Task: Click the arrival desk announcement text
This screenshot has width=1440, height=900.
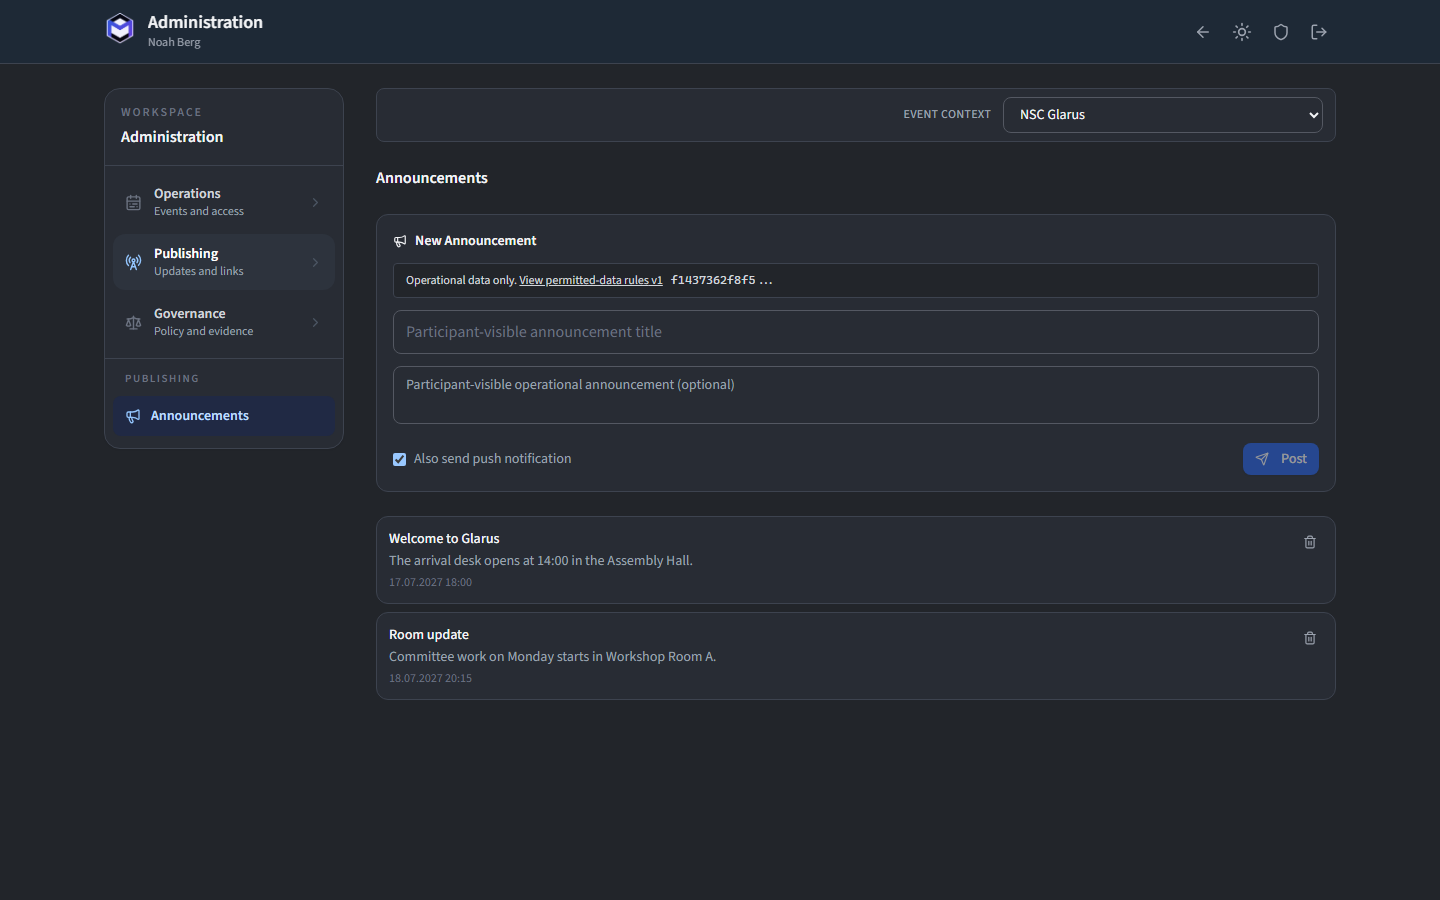Action: pyautogui.click(x=541, y=560)
